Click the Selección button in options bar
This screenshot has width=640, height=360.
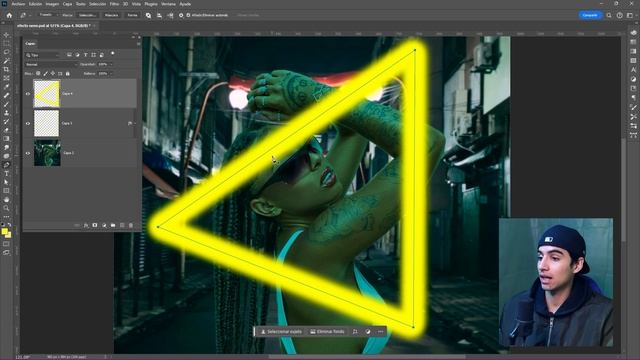87,15
